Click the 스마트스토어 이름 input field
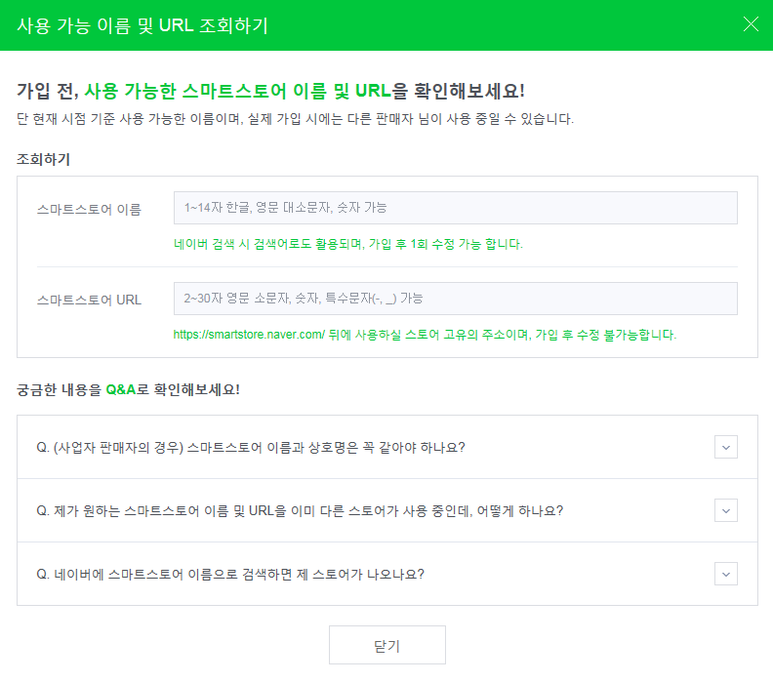Image resolution: width=773 pixels, height=682 pixels. tap(456, 208)
